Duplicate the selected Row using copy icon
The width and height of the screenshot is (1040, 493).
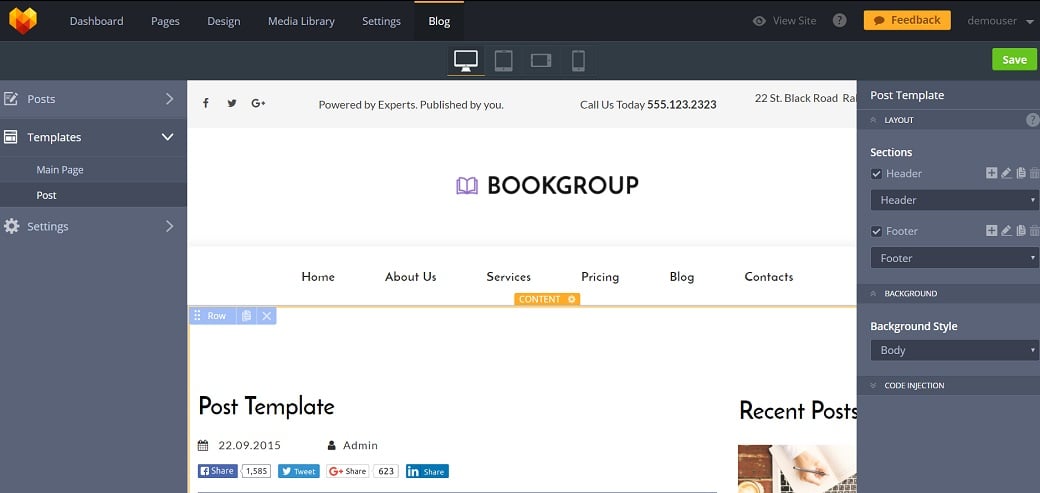[x=246, y=316]
